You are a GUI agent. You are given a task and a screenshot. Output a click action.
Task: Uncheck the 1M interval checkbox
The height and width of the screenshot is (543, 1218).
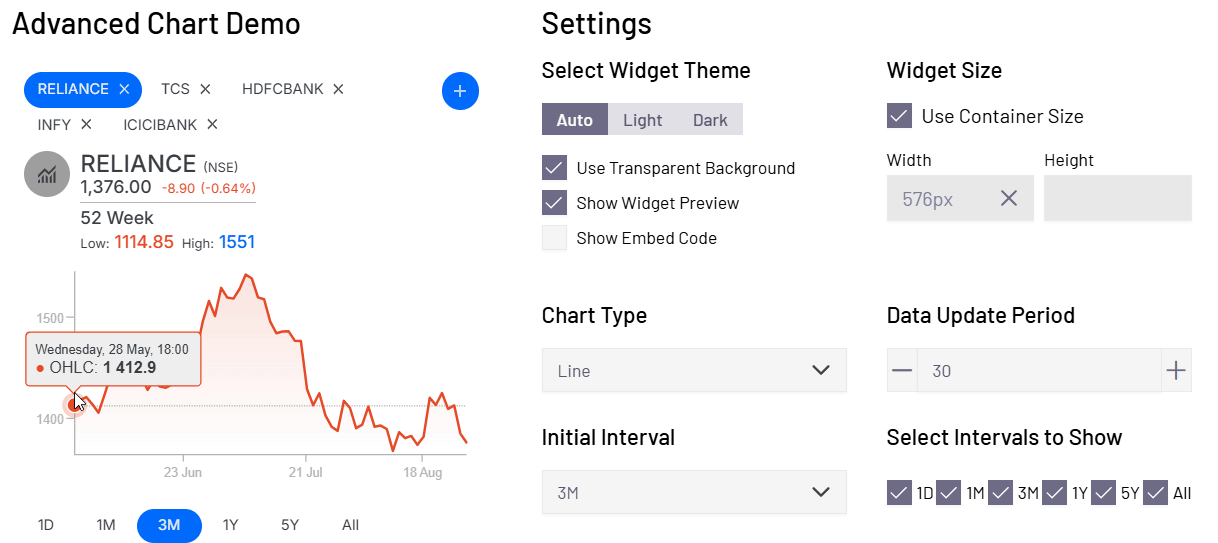pos(949,493)
